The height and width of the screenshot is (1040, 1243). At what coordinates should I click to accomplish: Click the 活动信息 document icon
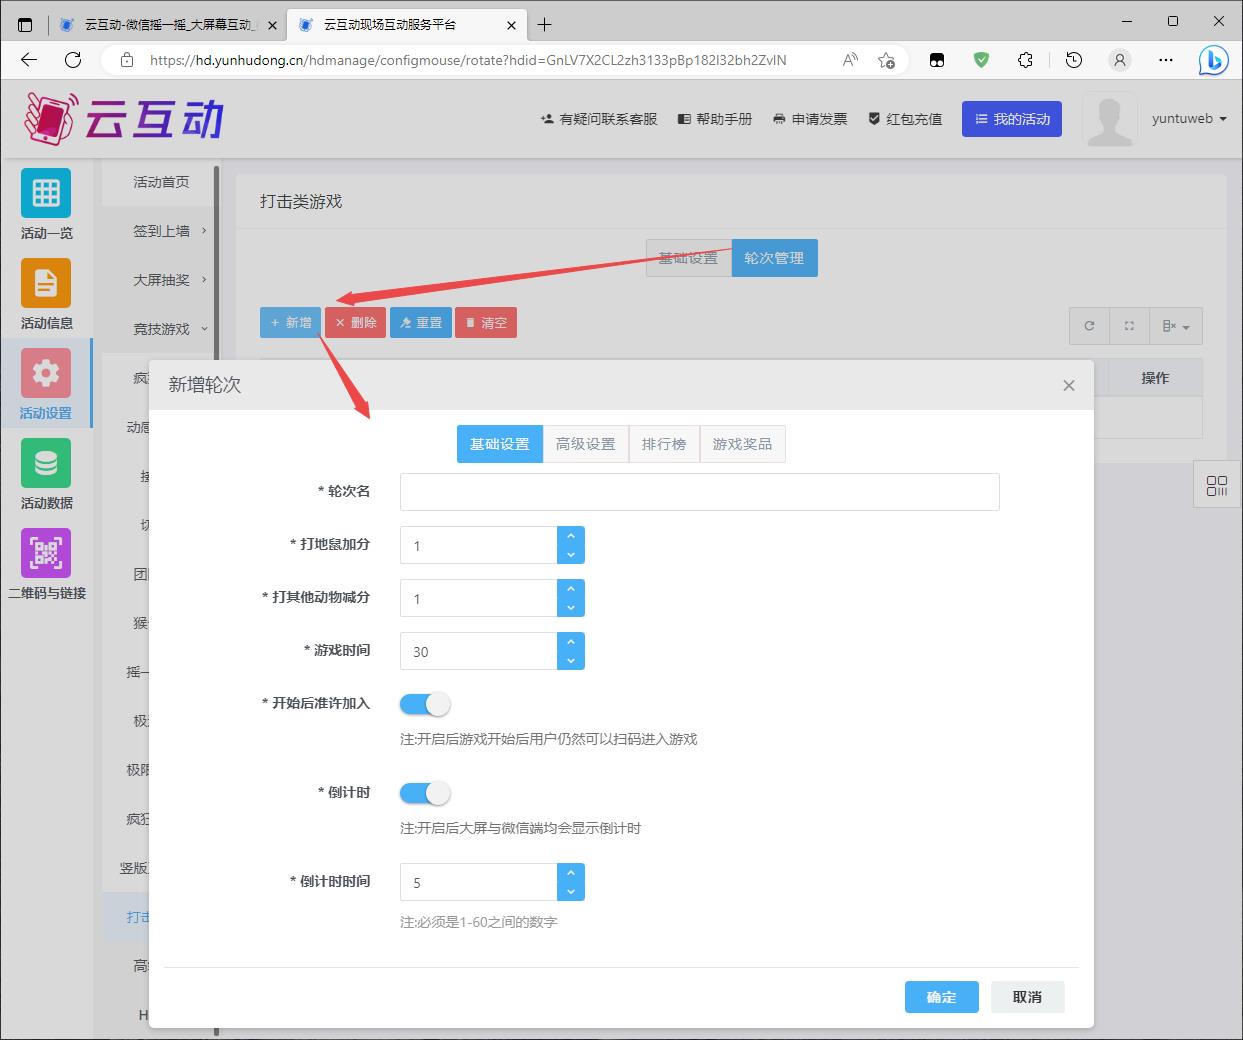[46, 284]
